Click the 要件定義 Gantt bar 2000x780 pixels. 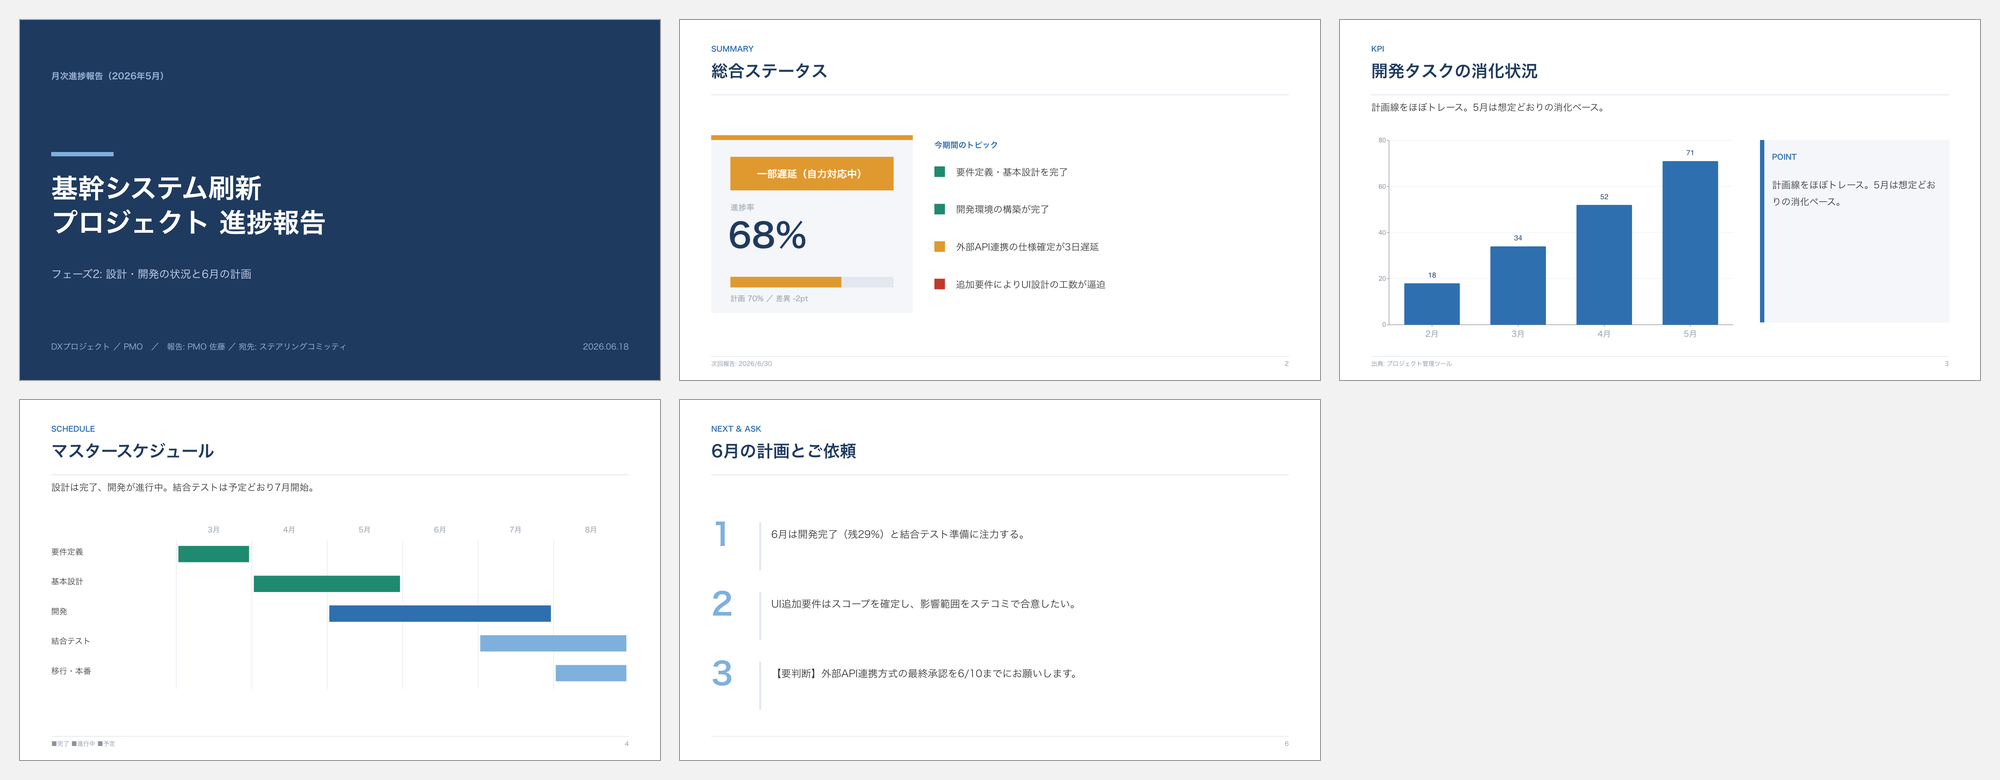coord(213,554)
